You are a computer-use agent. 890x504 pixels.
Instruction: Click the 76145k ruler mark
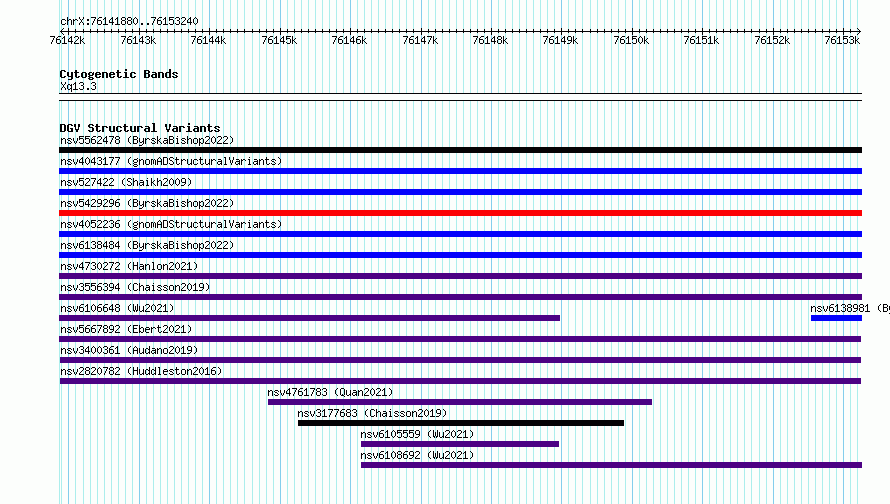tap(279, 40)
